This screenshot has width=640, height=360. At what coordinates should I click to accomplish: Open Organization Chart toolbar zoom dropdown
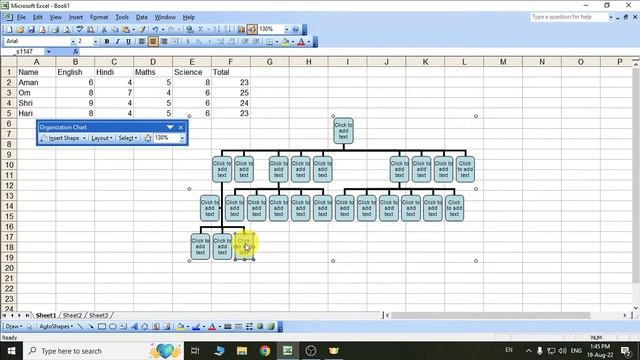(182, 138)
